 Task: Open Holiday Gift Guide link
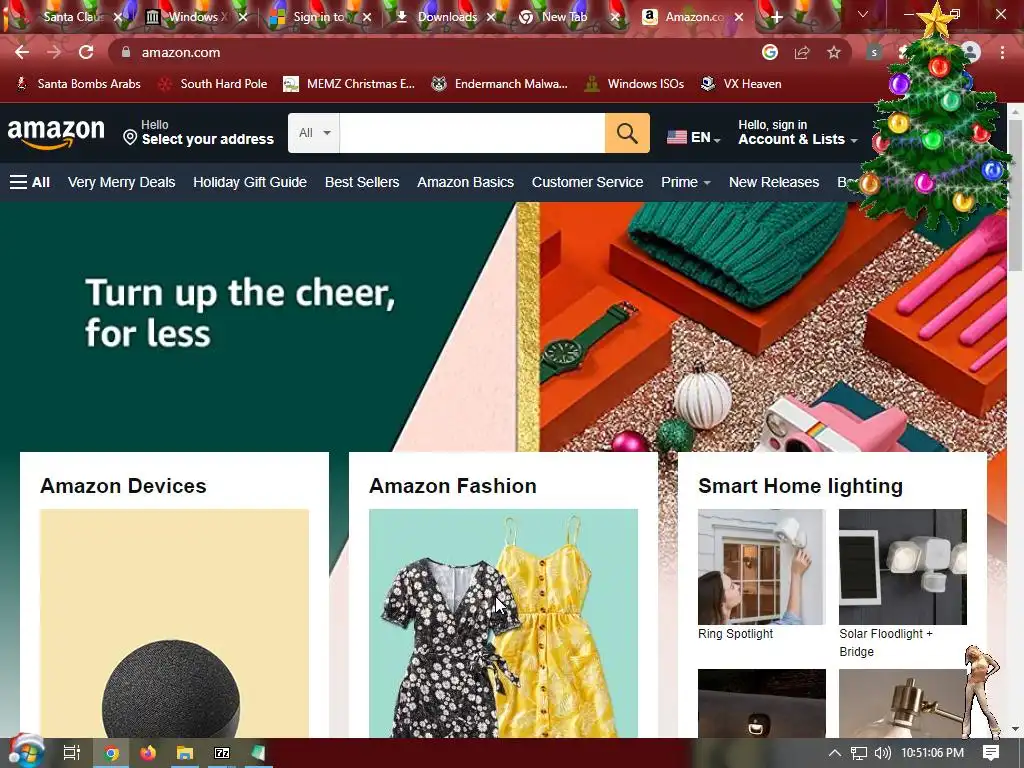tap(250, 182)
